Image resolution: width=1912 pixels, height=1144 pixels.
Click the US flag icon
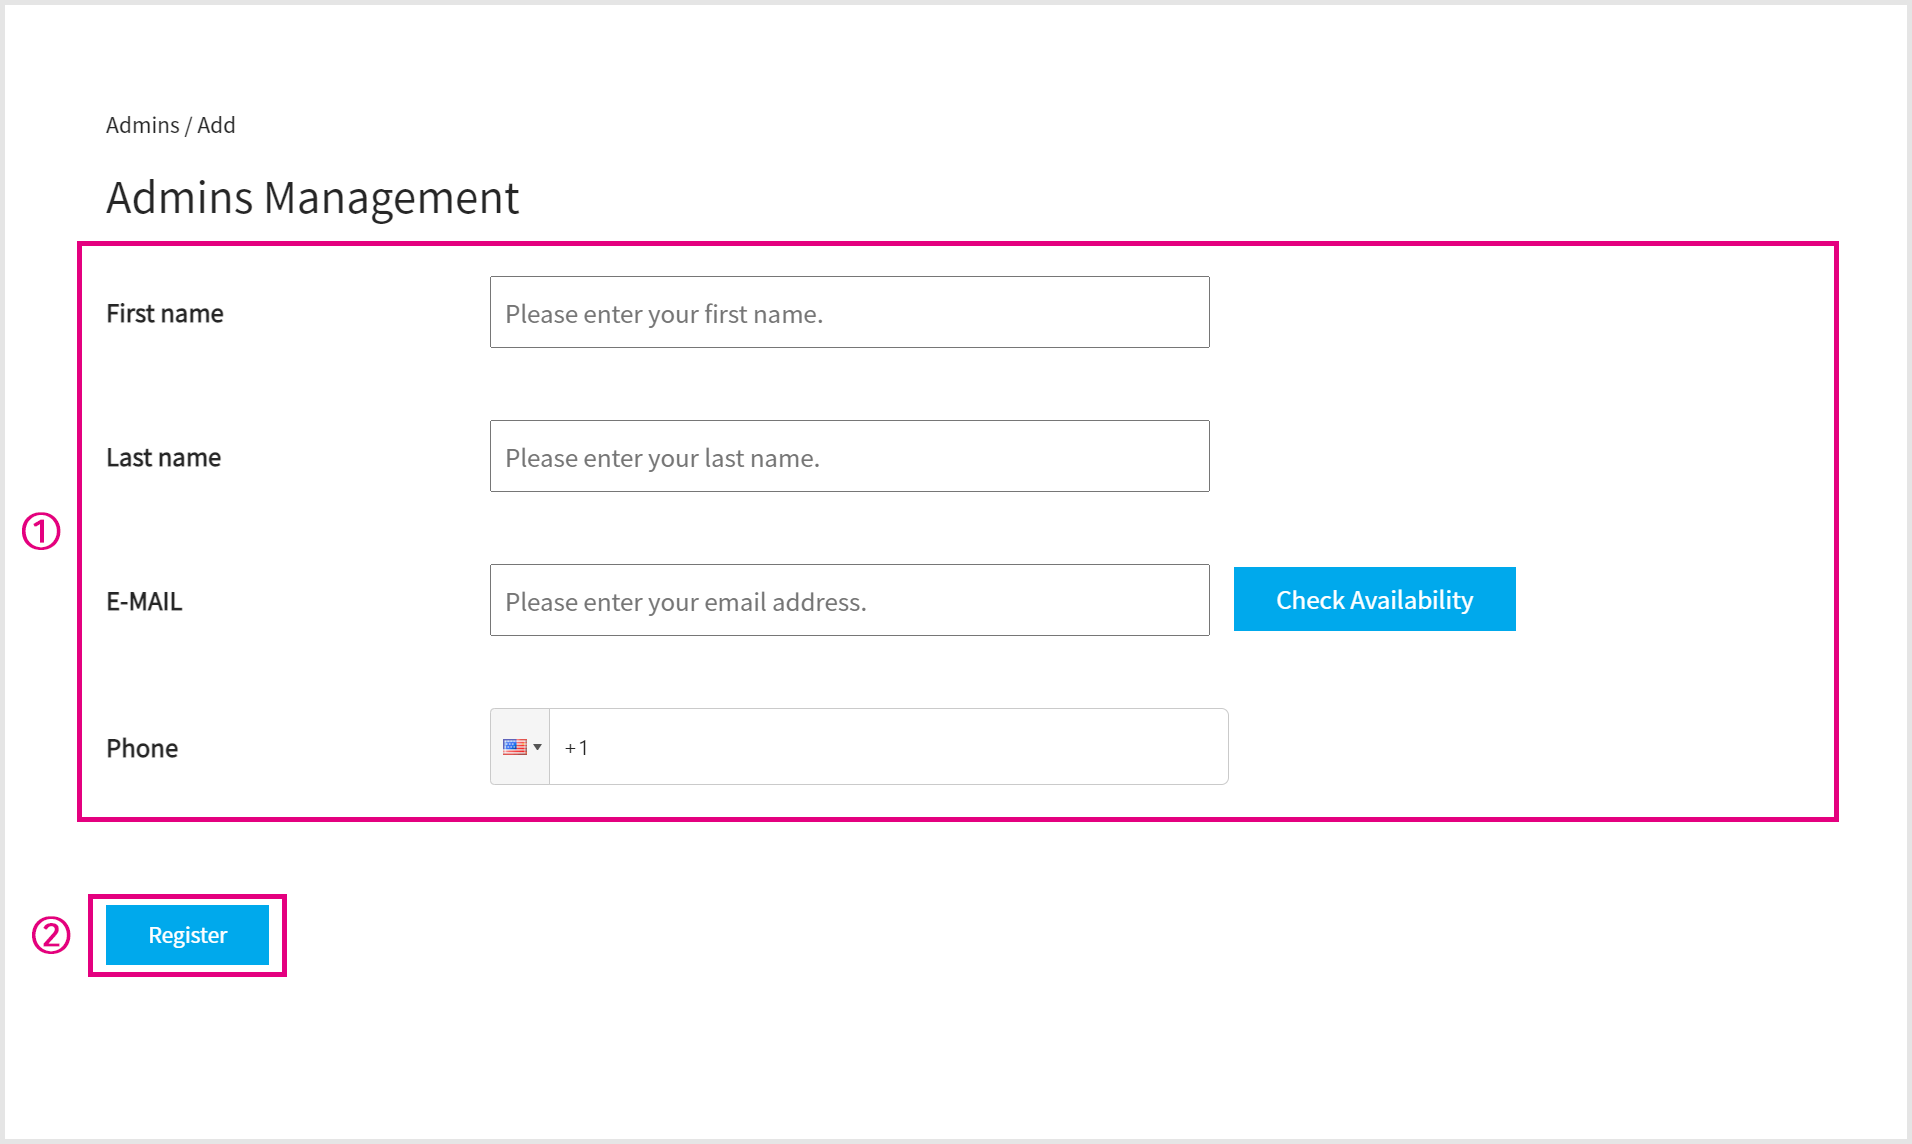click(x=514, y=747)
